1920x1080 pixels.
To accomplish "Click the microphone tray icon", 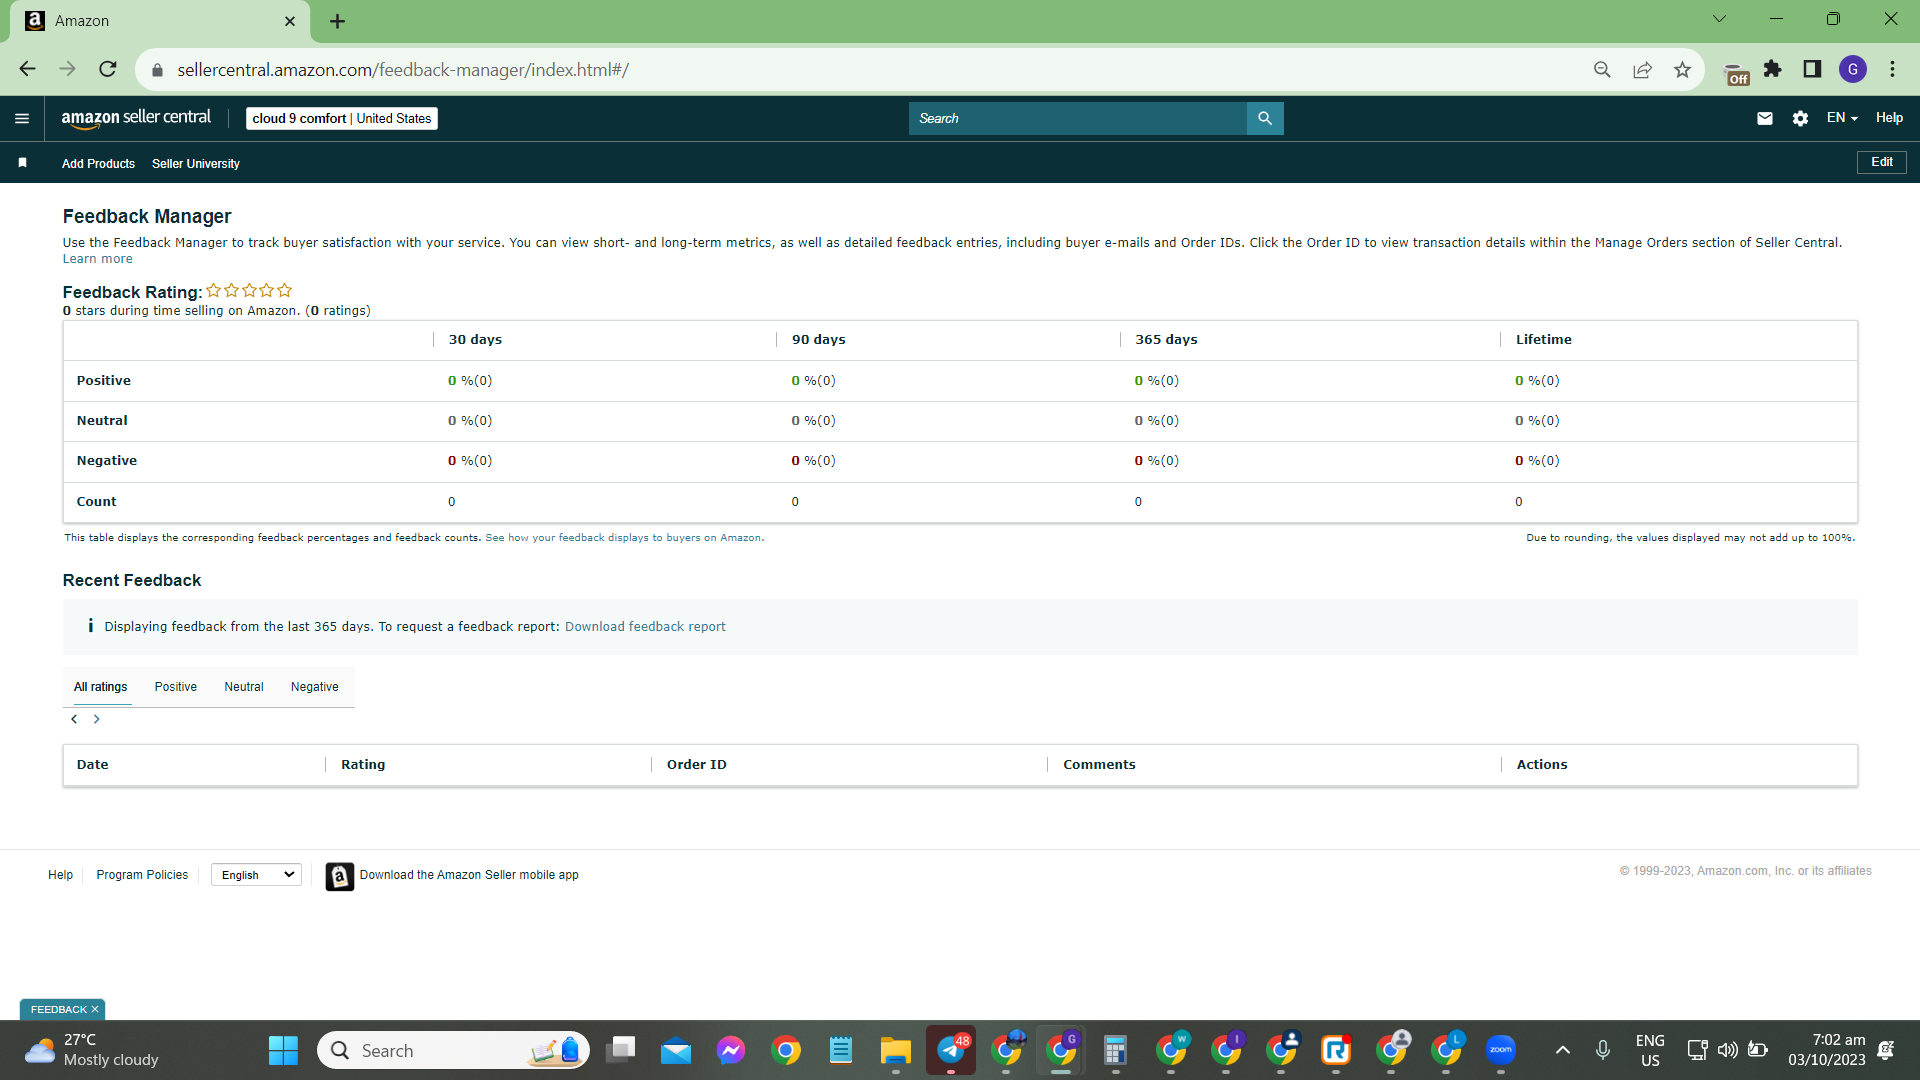I will 1603,1050.
